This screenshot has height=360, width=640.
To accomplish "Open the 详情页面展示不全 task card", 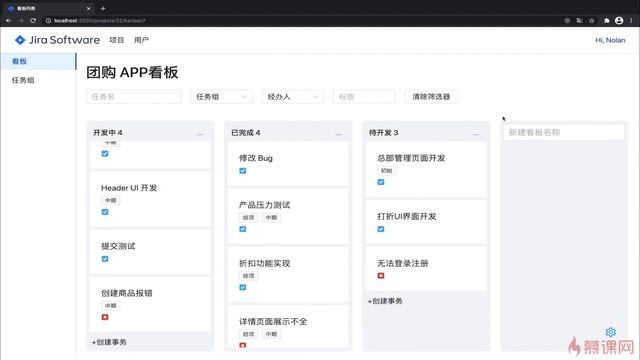I will 288,327.
